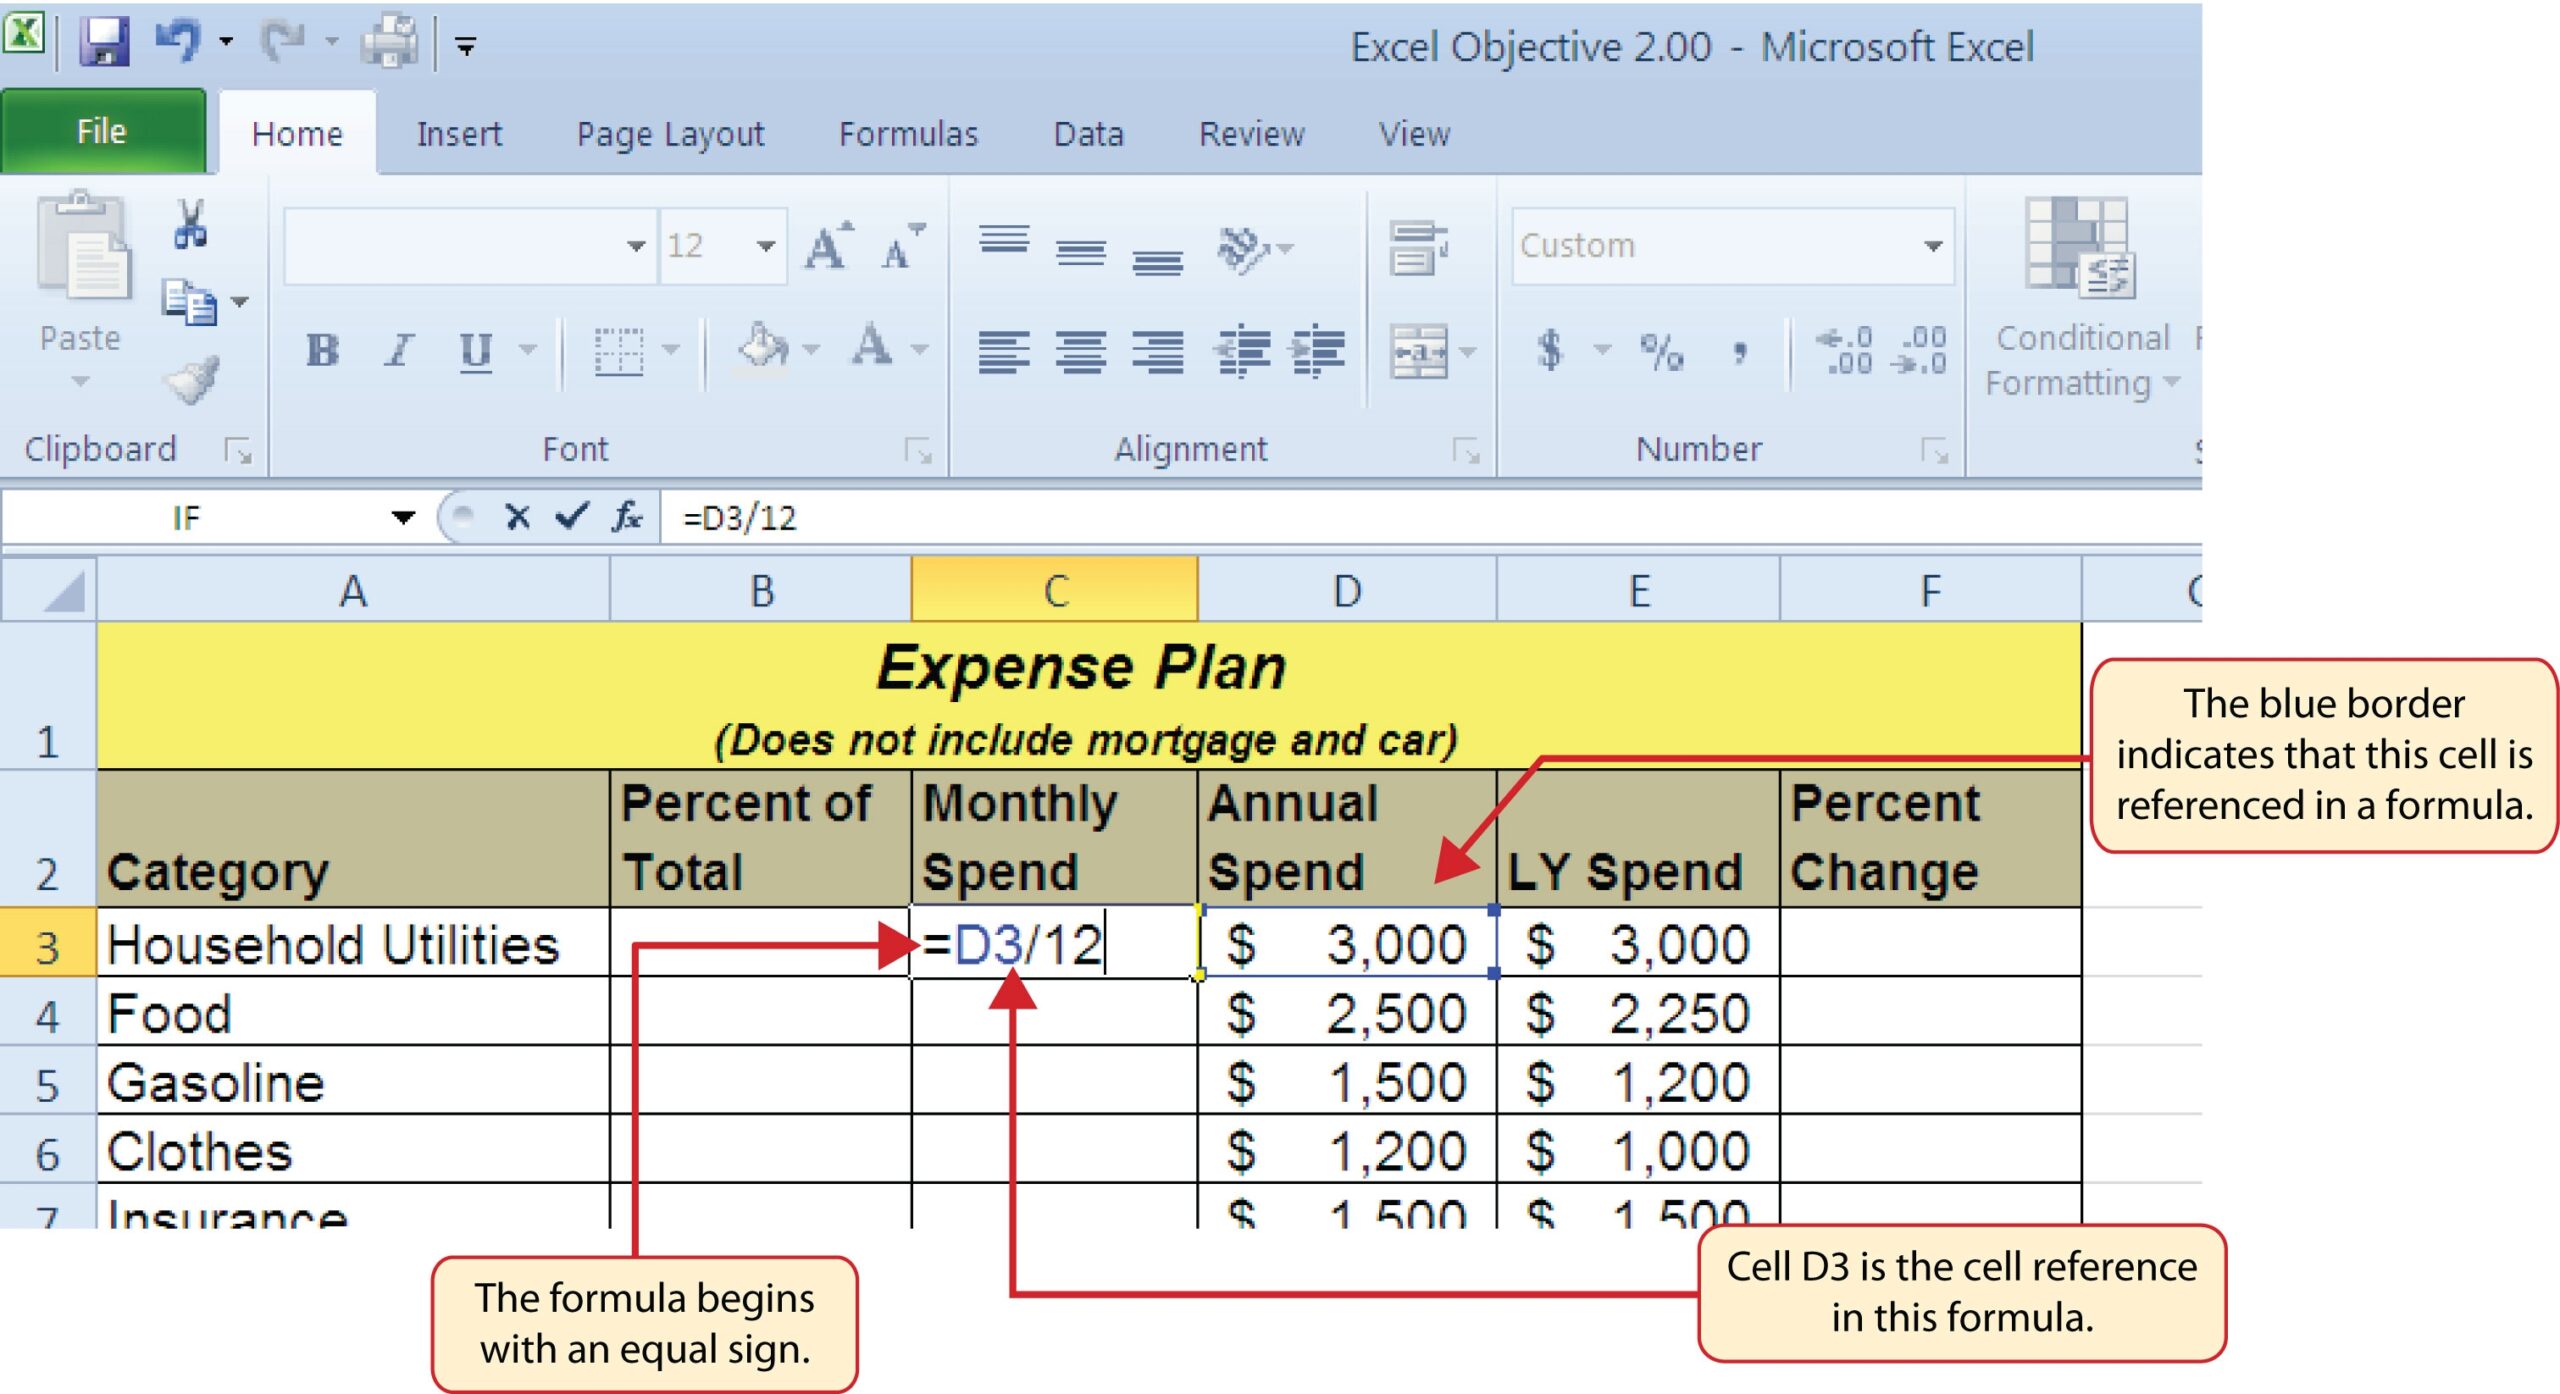
Task: Toggle Underline formatting
Action: click(x=475, y=351)
